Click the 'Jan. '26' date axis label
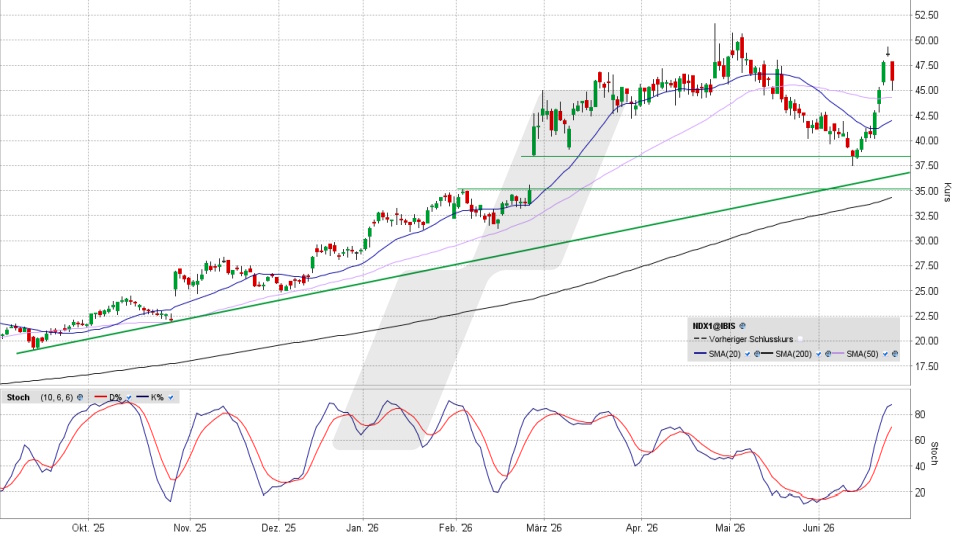 [x=362, y=528]
